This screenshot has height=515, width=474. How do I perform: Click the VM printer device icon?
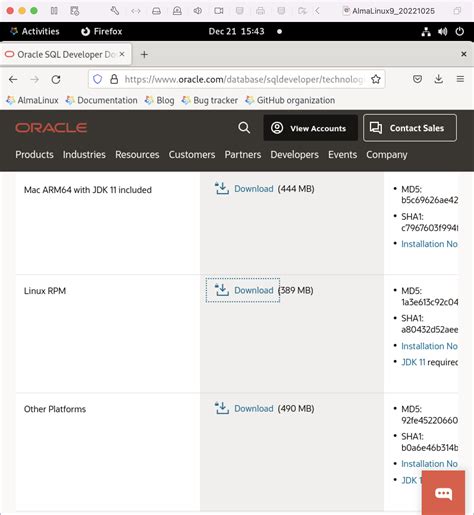pos(260,11)
